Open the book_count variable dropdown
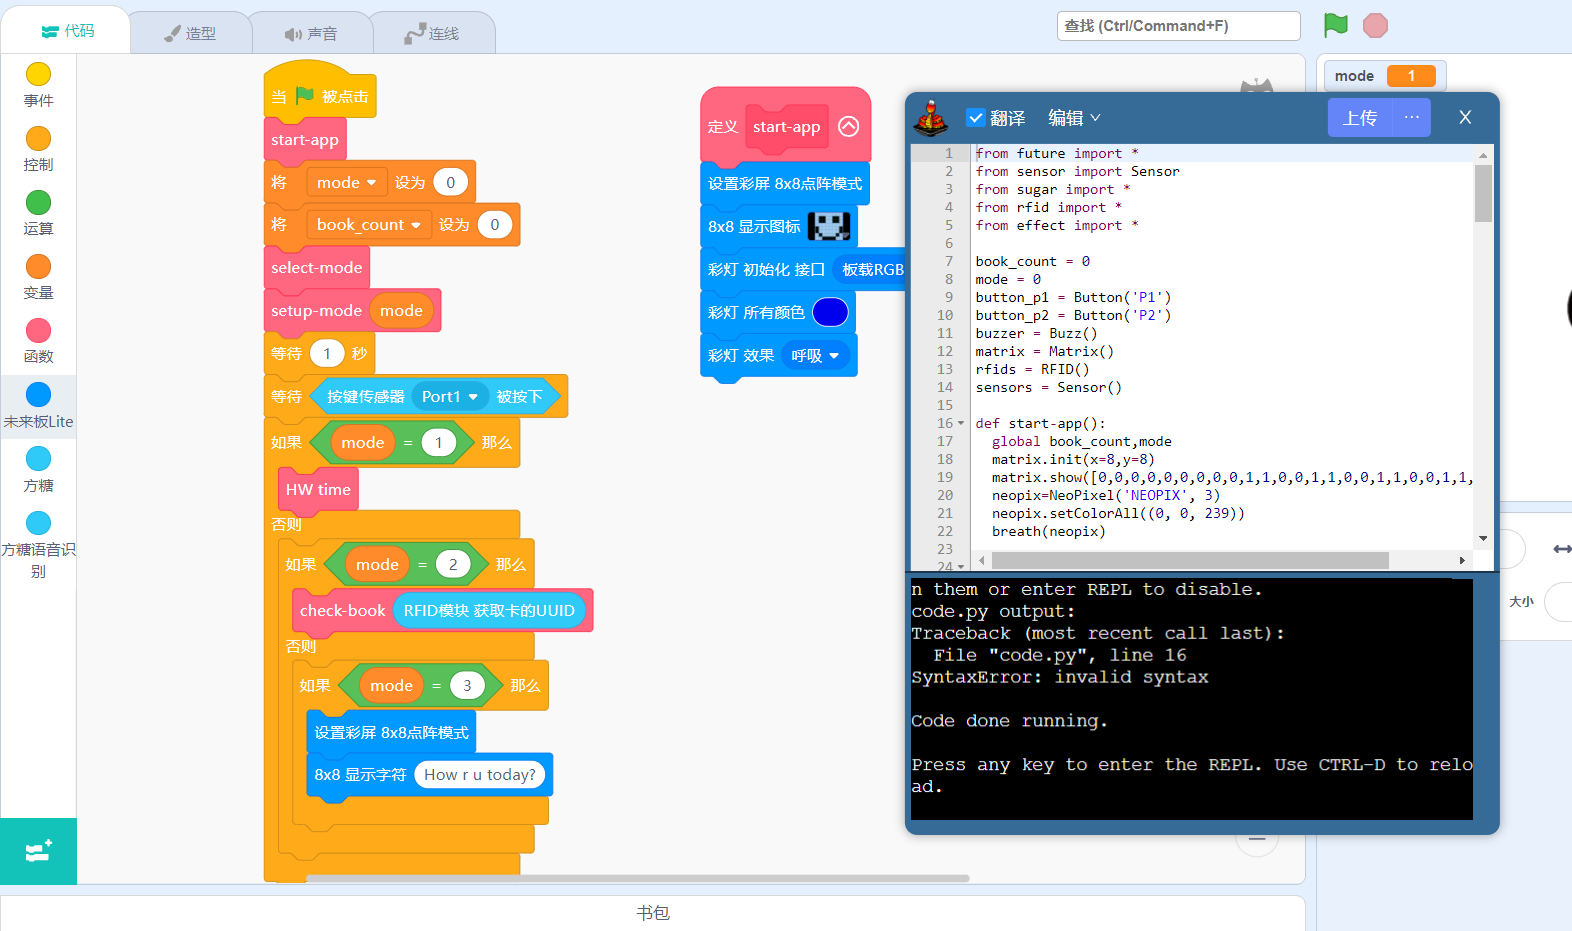 [x=368, y=225]
